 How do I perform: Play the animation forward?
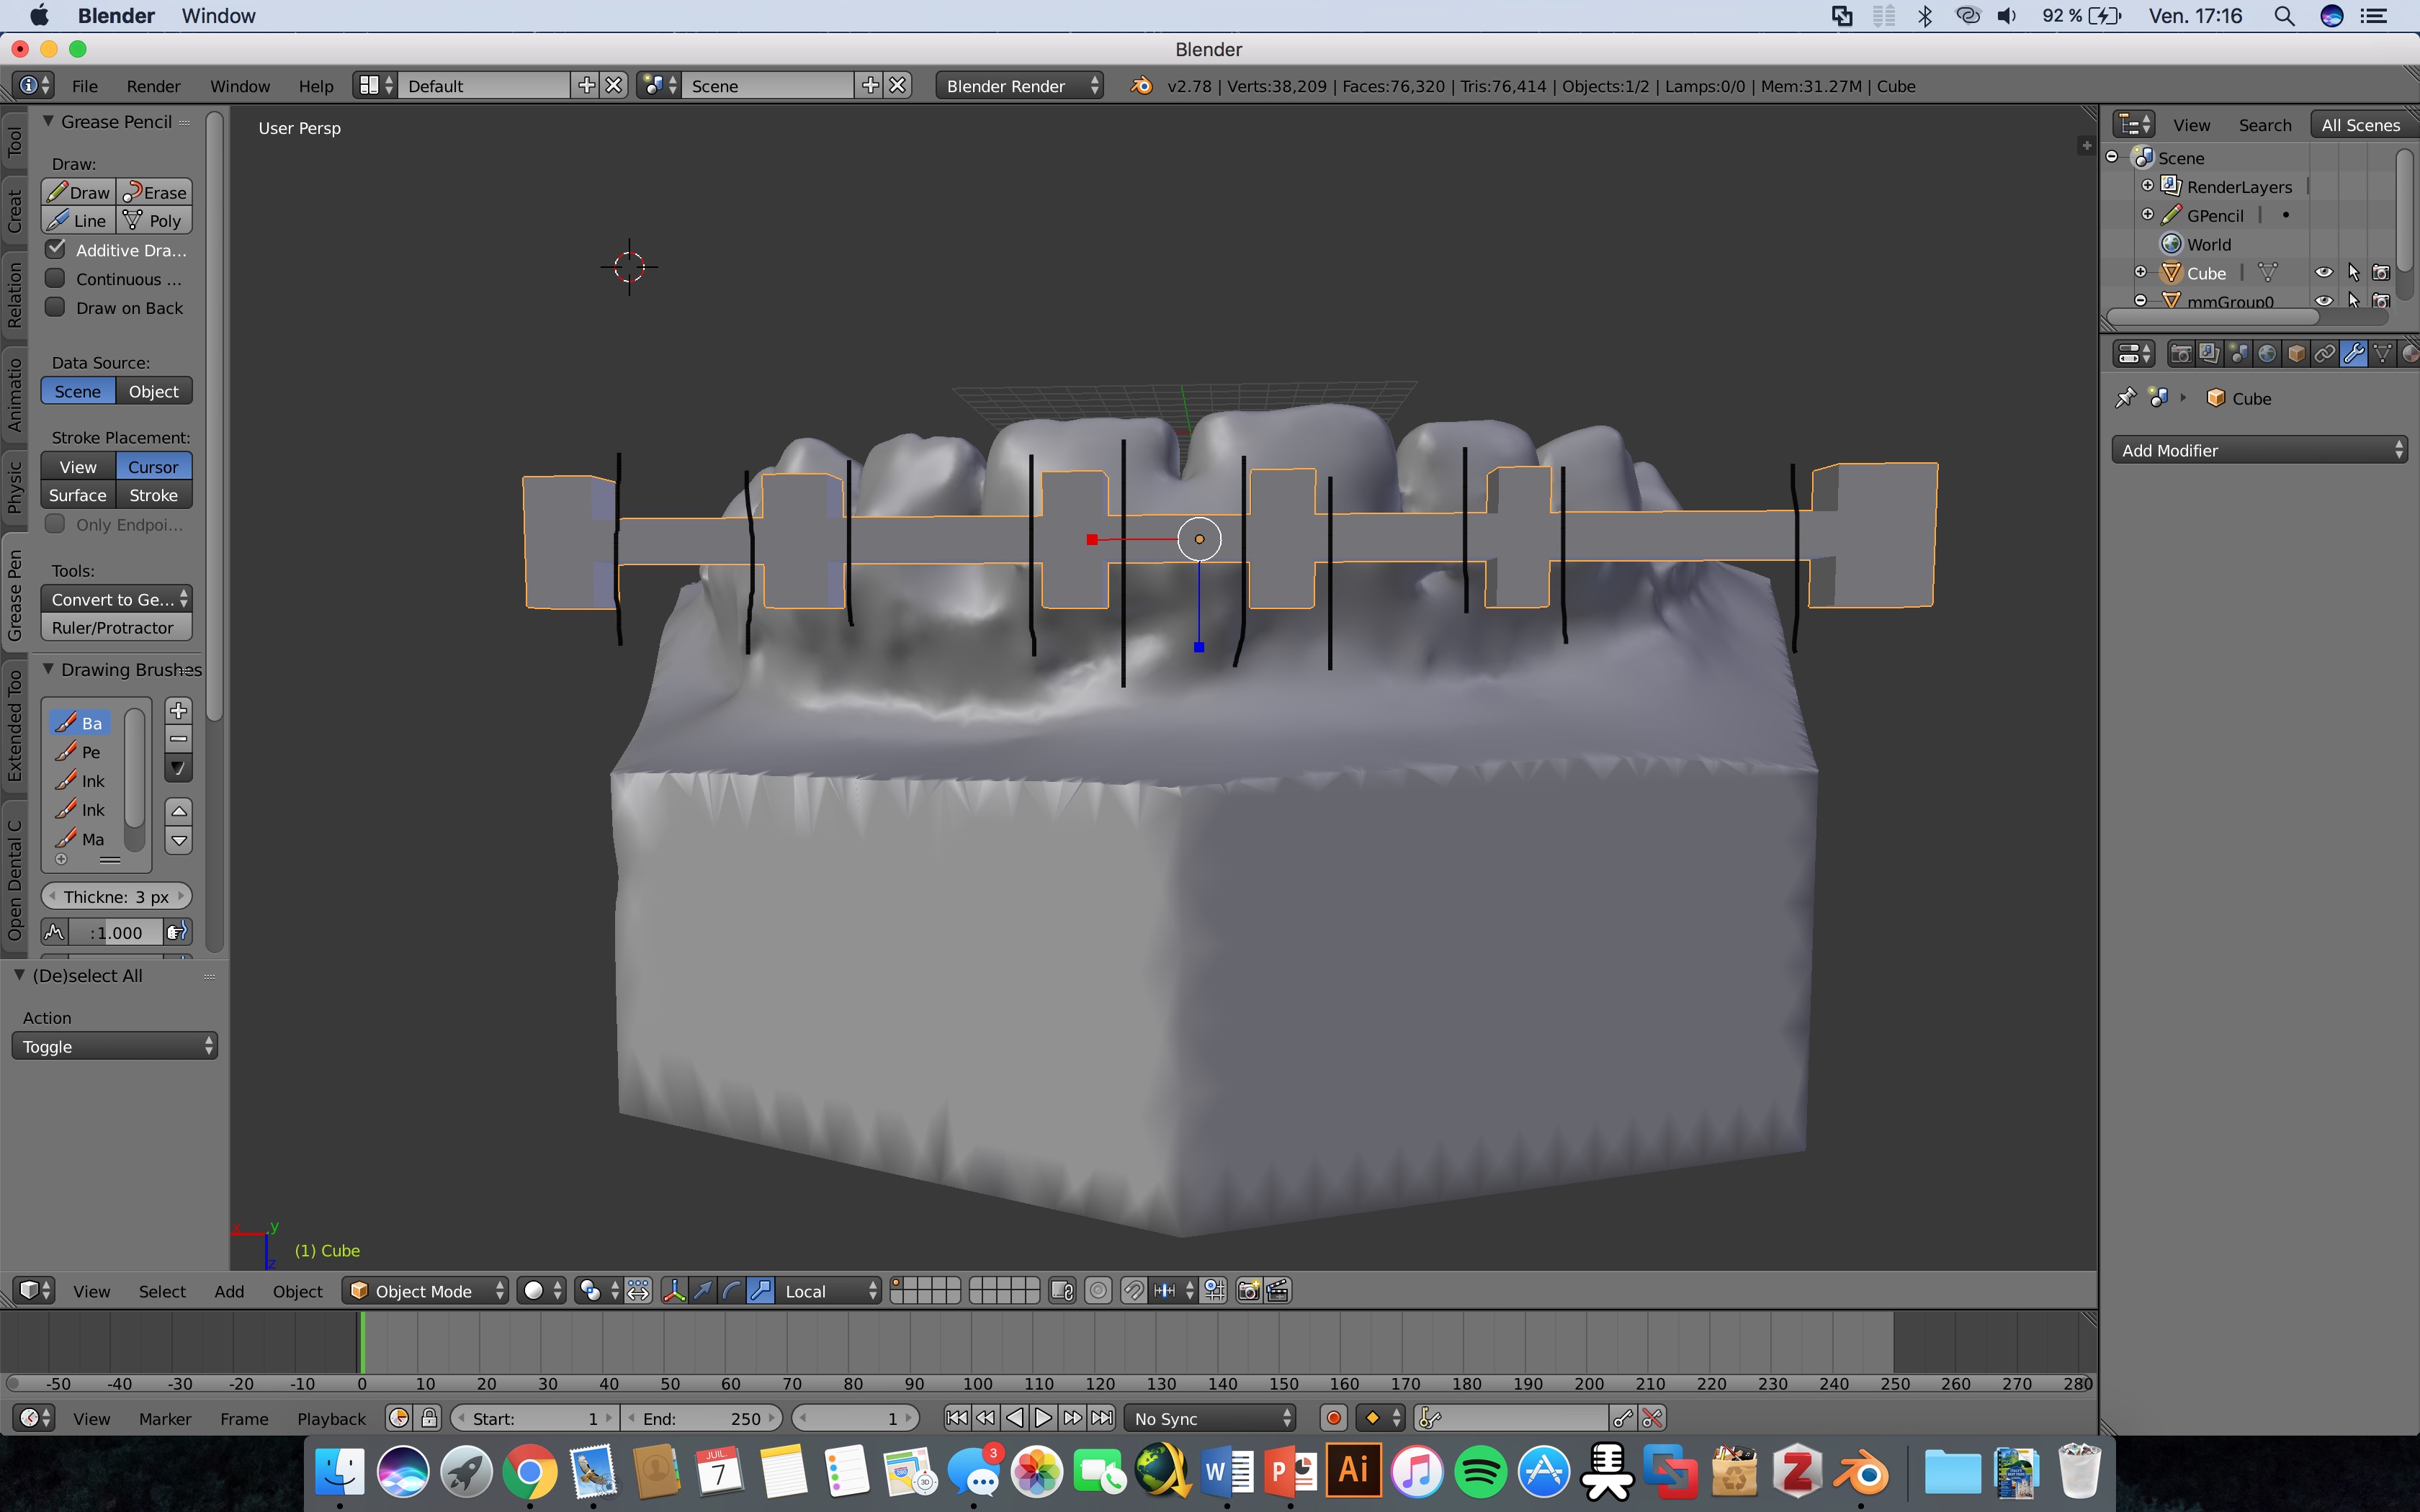point(1042,1418)
